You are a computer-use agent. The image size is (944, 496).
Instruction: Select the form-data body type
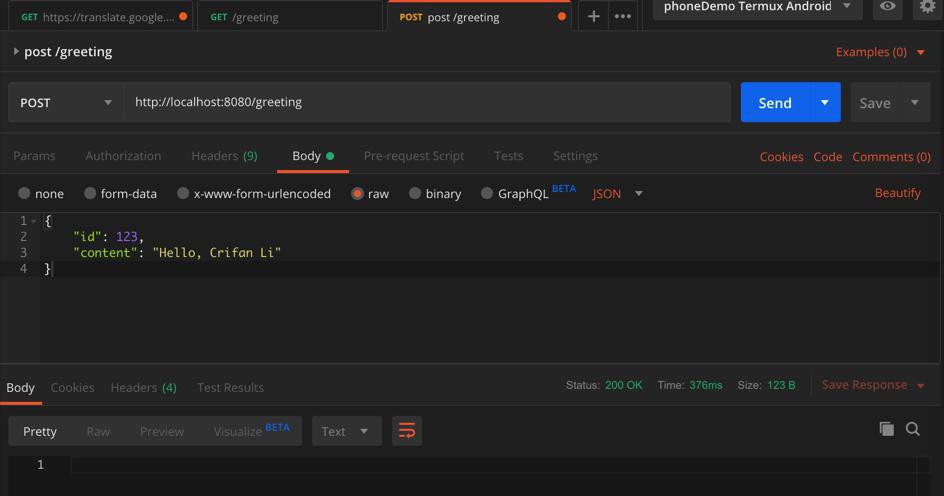120,193
